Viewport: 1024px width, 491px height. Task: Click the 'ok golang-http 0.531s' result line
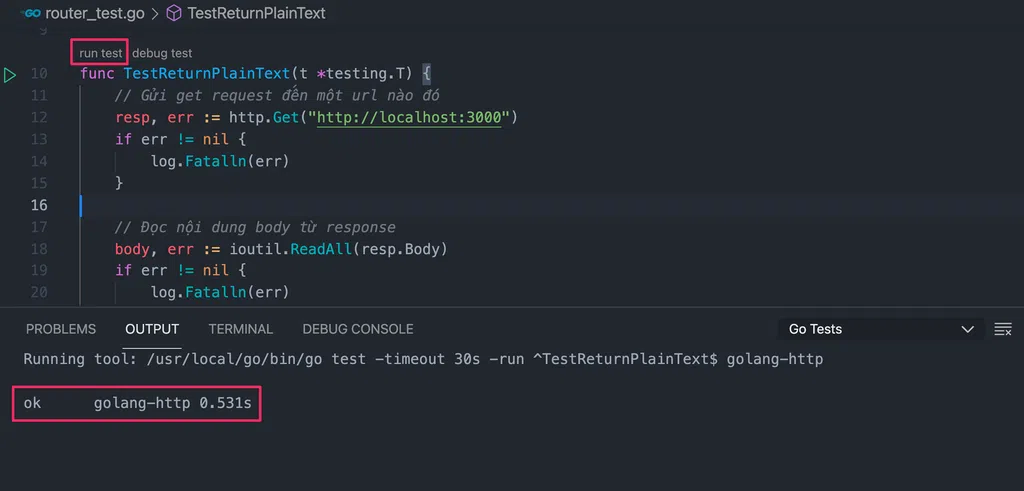coord(137,404)
